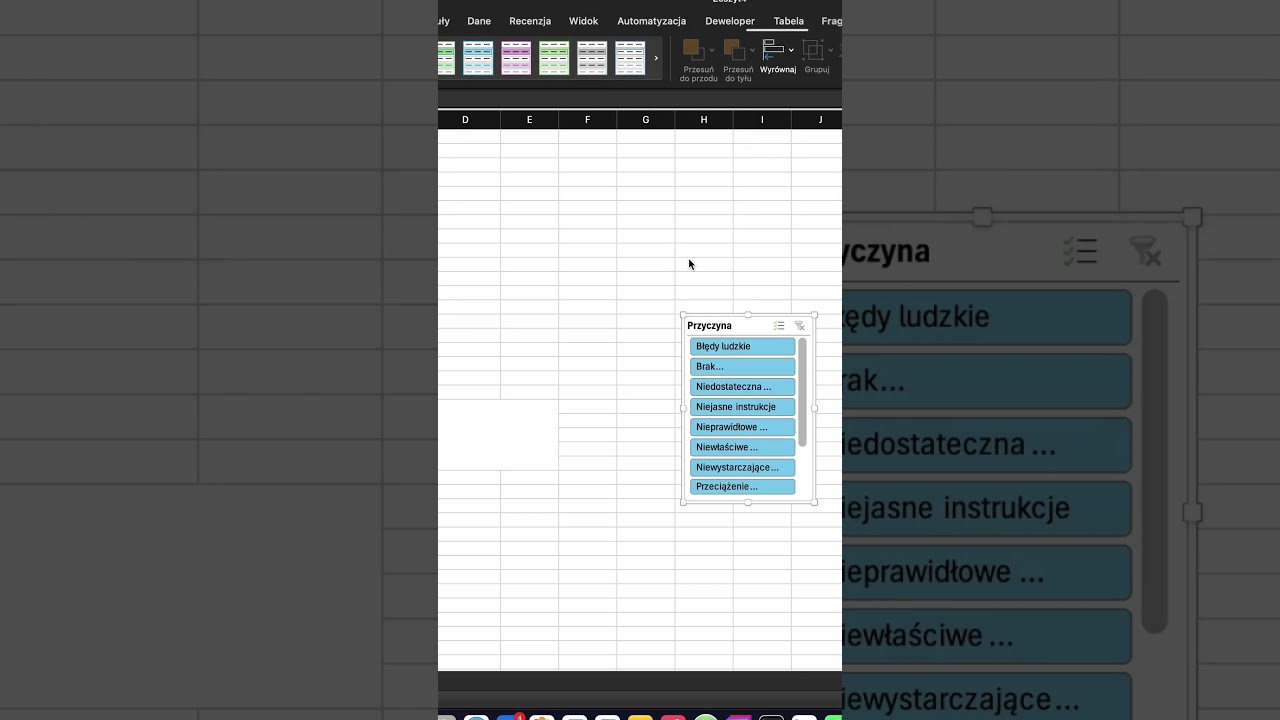Open the Dane ribbon tab

479,21
